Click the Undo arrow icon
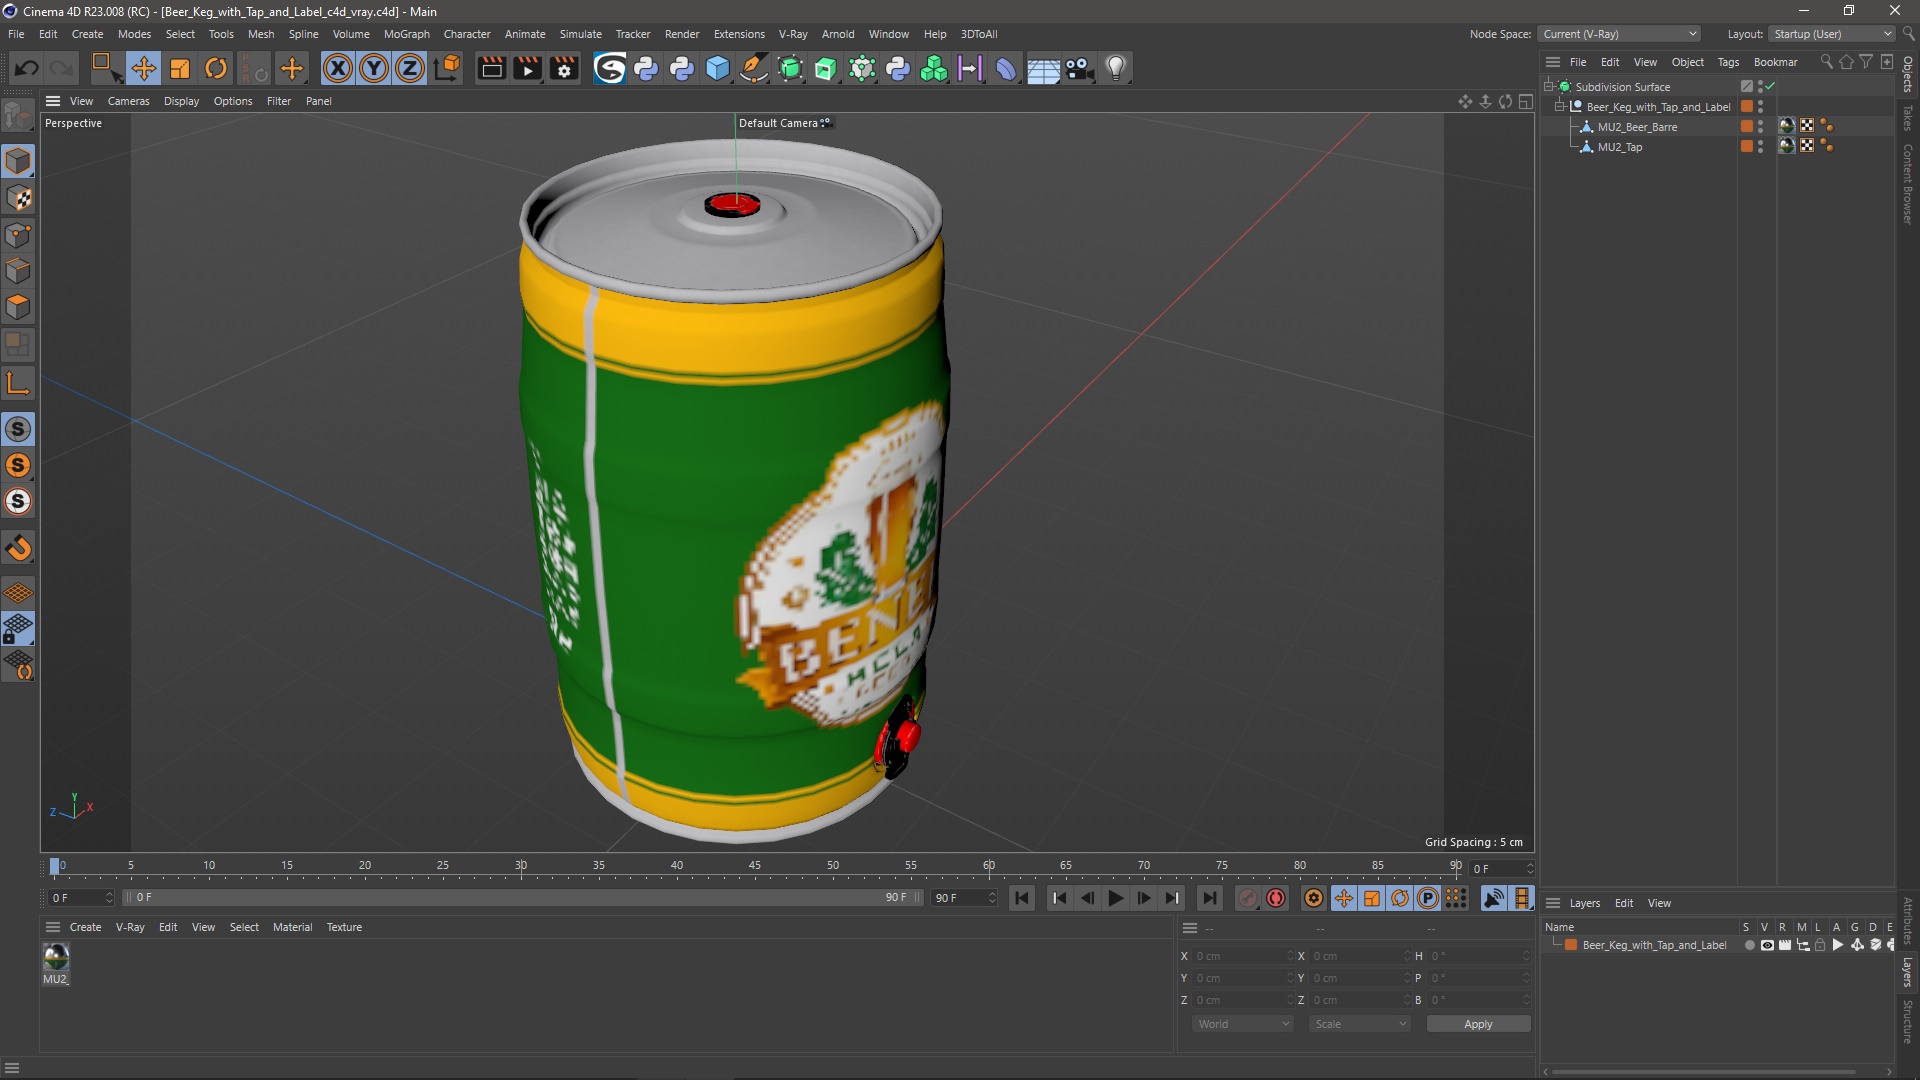 pos(27,68)
